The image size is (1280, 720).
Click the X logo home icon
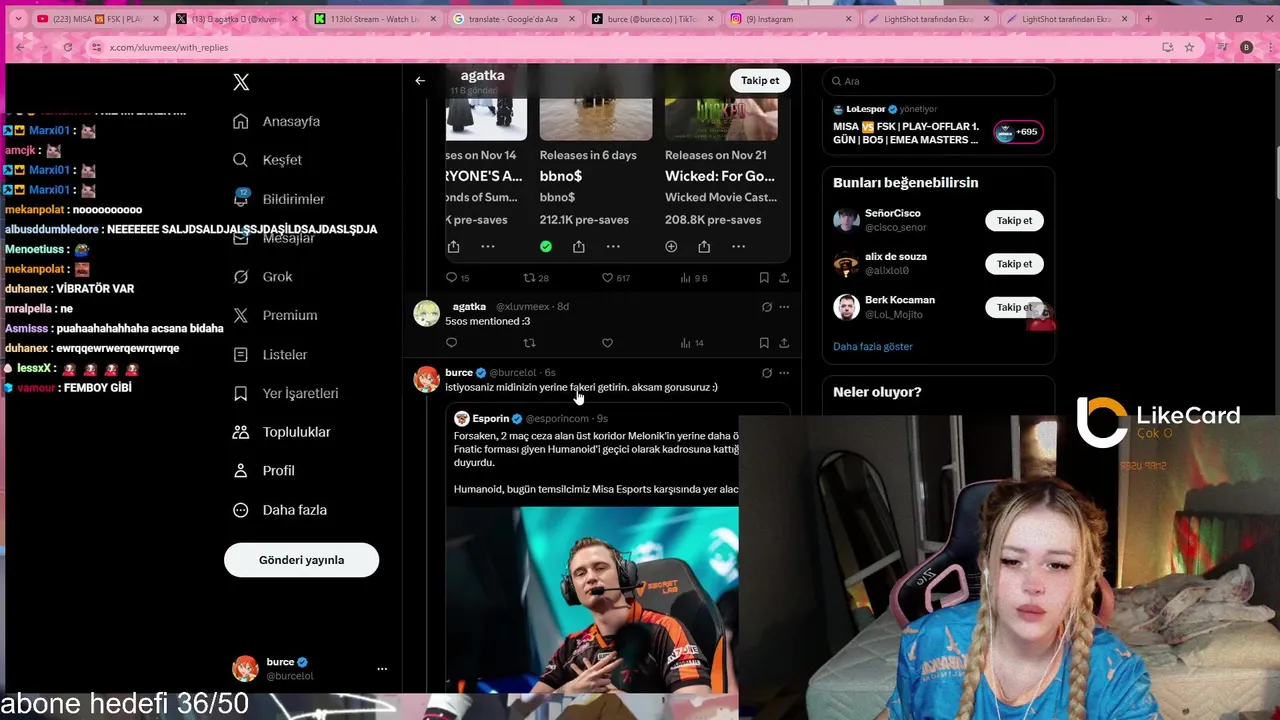[241, 83]
